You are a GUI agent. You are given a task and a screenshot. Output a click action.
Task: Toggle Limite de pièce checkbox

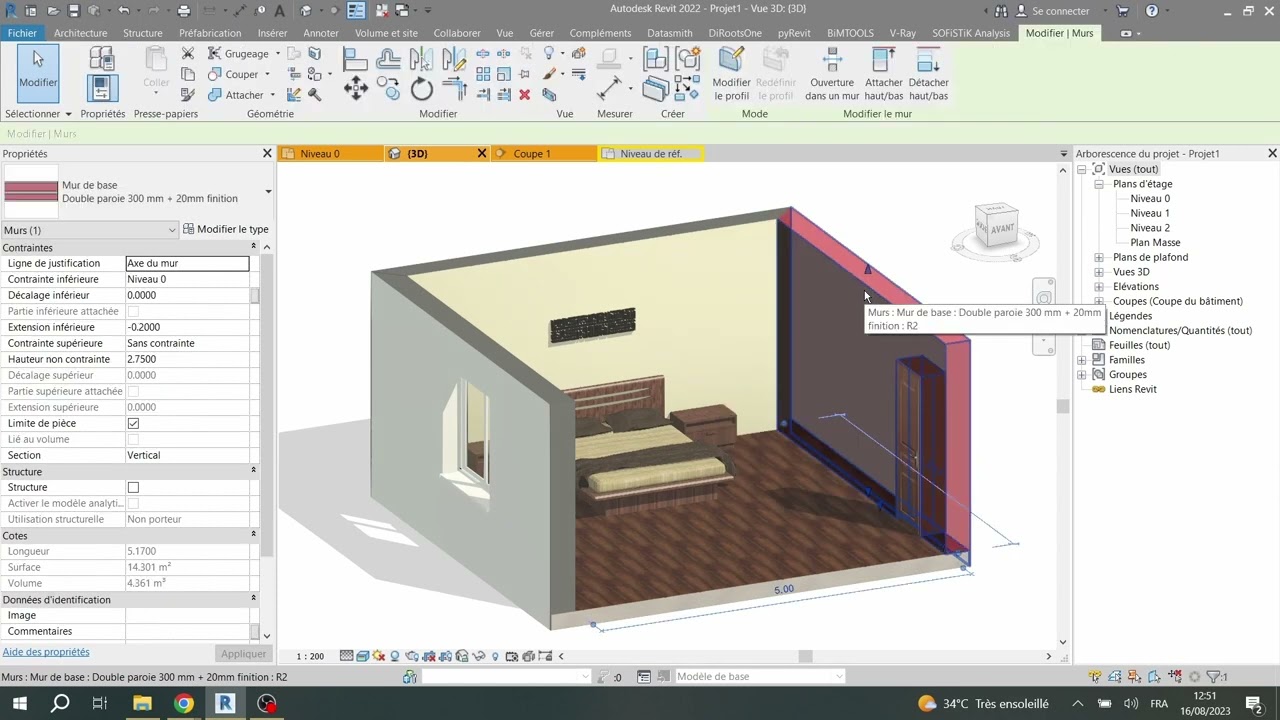tap(133, 423)
